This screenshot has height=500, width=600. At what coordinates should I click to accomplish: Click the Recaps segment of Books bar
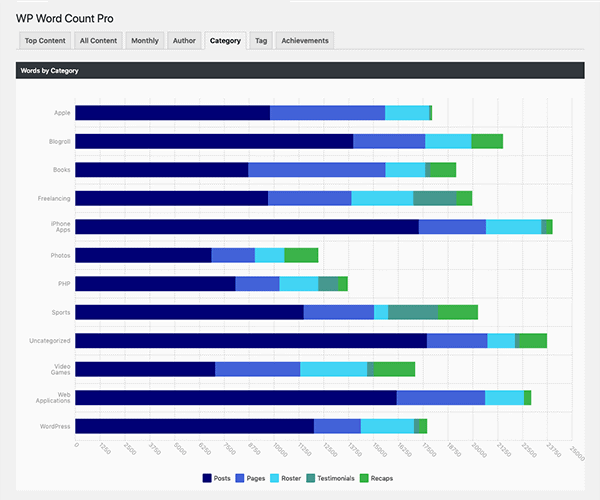pyautogui.click(x=443, y=170)
